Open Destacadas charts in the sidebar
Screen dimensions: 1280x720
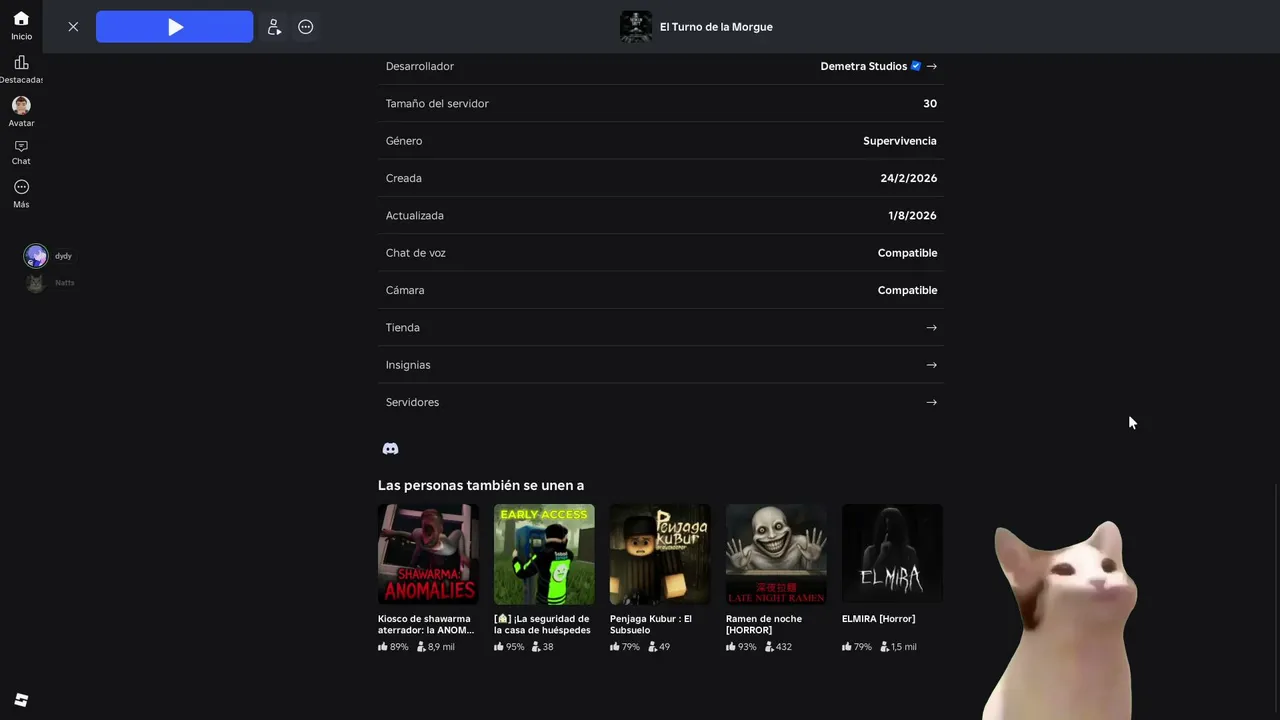(21, 69)
